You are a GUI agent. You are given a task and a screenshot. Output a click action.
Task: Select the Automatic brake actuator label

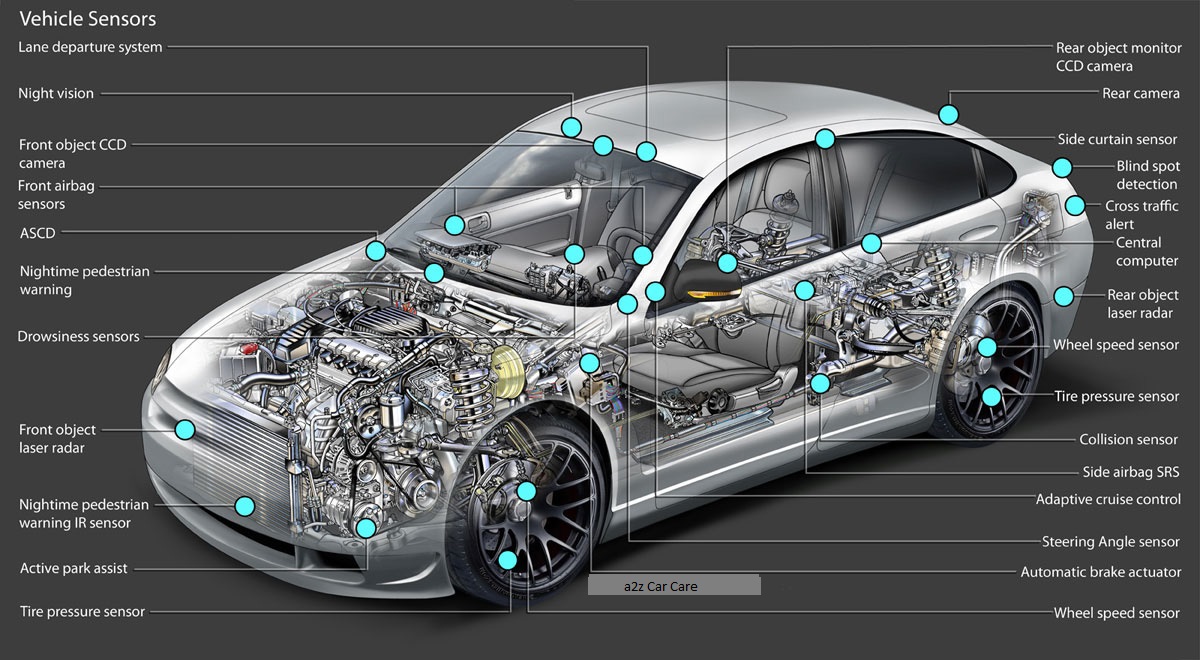point(1101,573)
